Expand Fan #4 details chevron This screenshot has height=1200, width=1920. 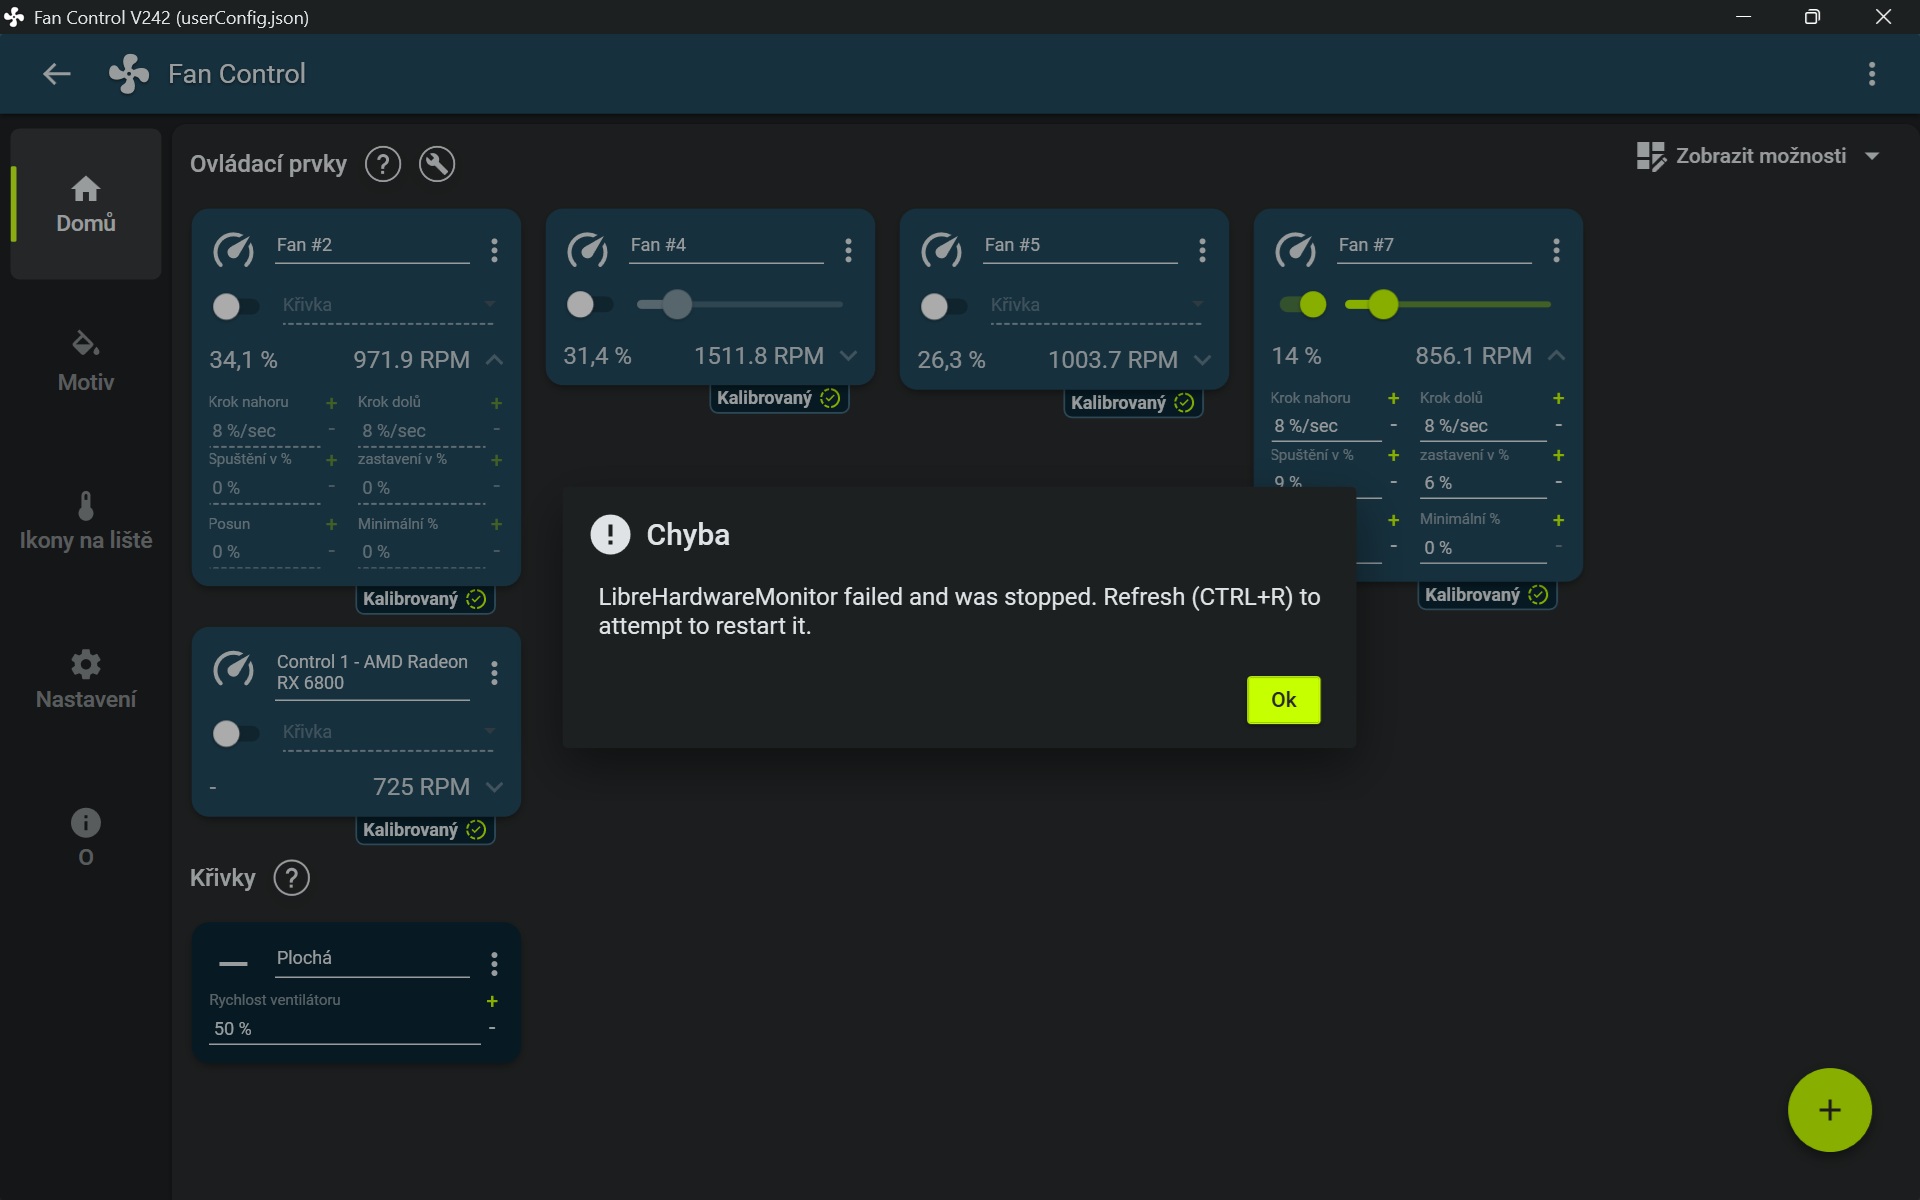[x=849, y=356]
